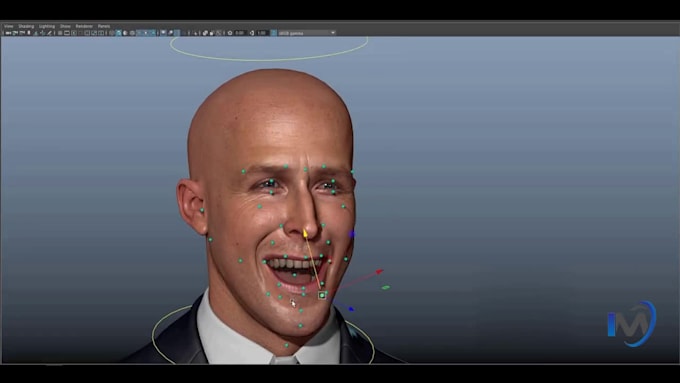Click the exposure reset icon
The width and height of the screenshot is (680, 383).
coord(230,33)
